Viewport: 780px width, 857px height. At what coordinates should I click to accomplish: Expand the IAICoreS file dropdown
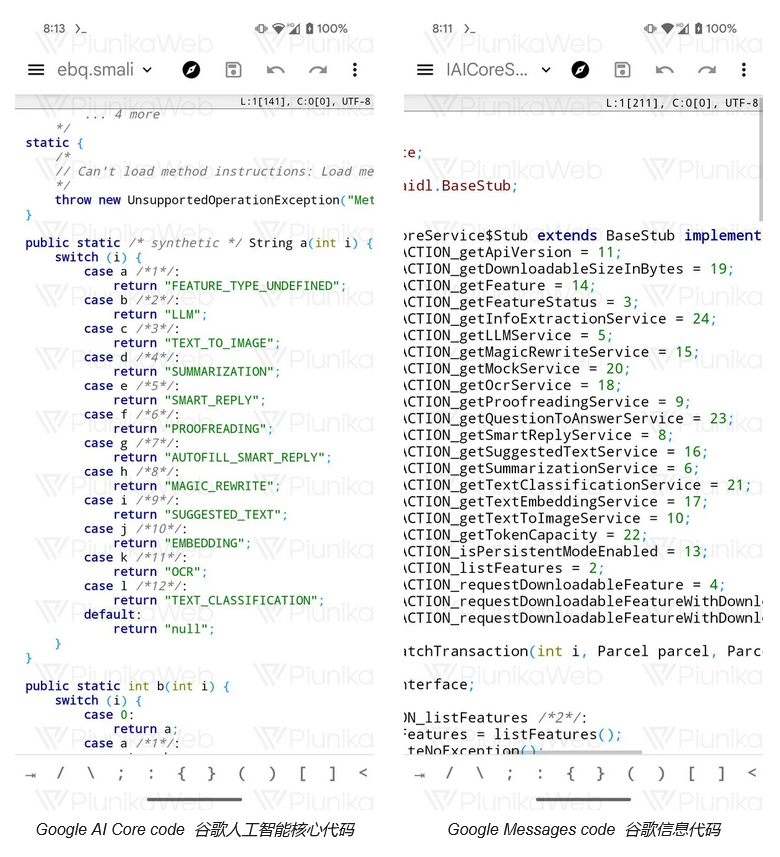[x=546, y=70]
